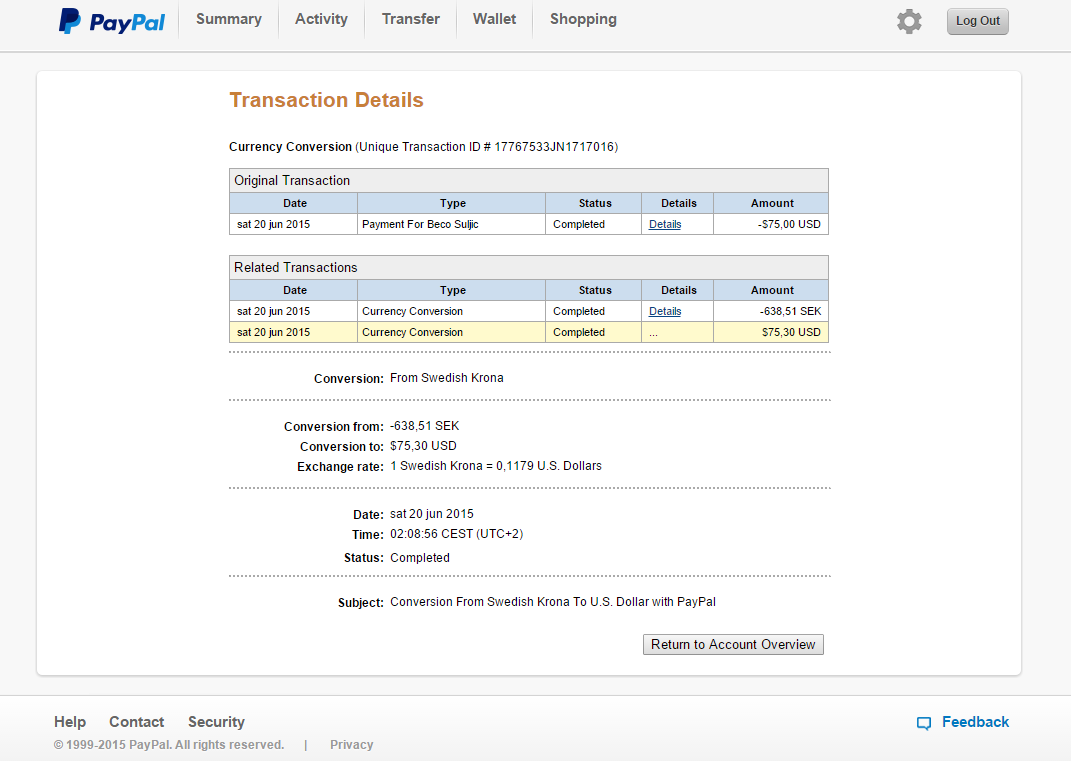Screen dimensions: 1071x761
Task: Select the '-$75,00 USD' amount cell
Action: click(771, 224)
